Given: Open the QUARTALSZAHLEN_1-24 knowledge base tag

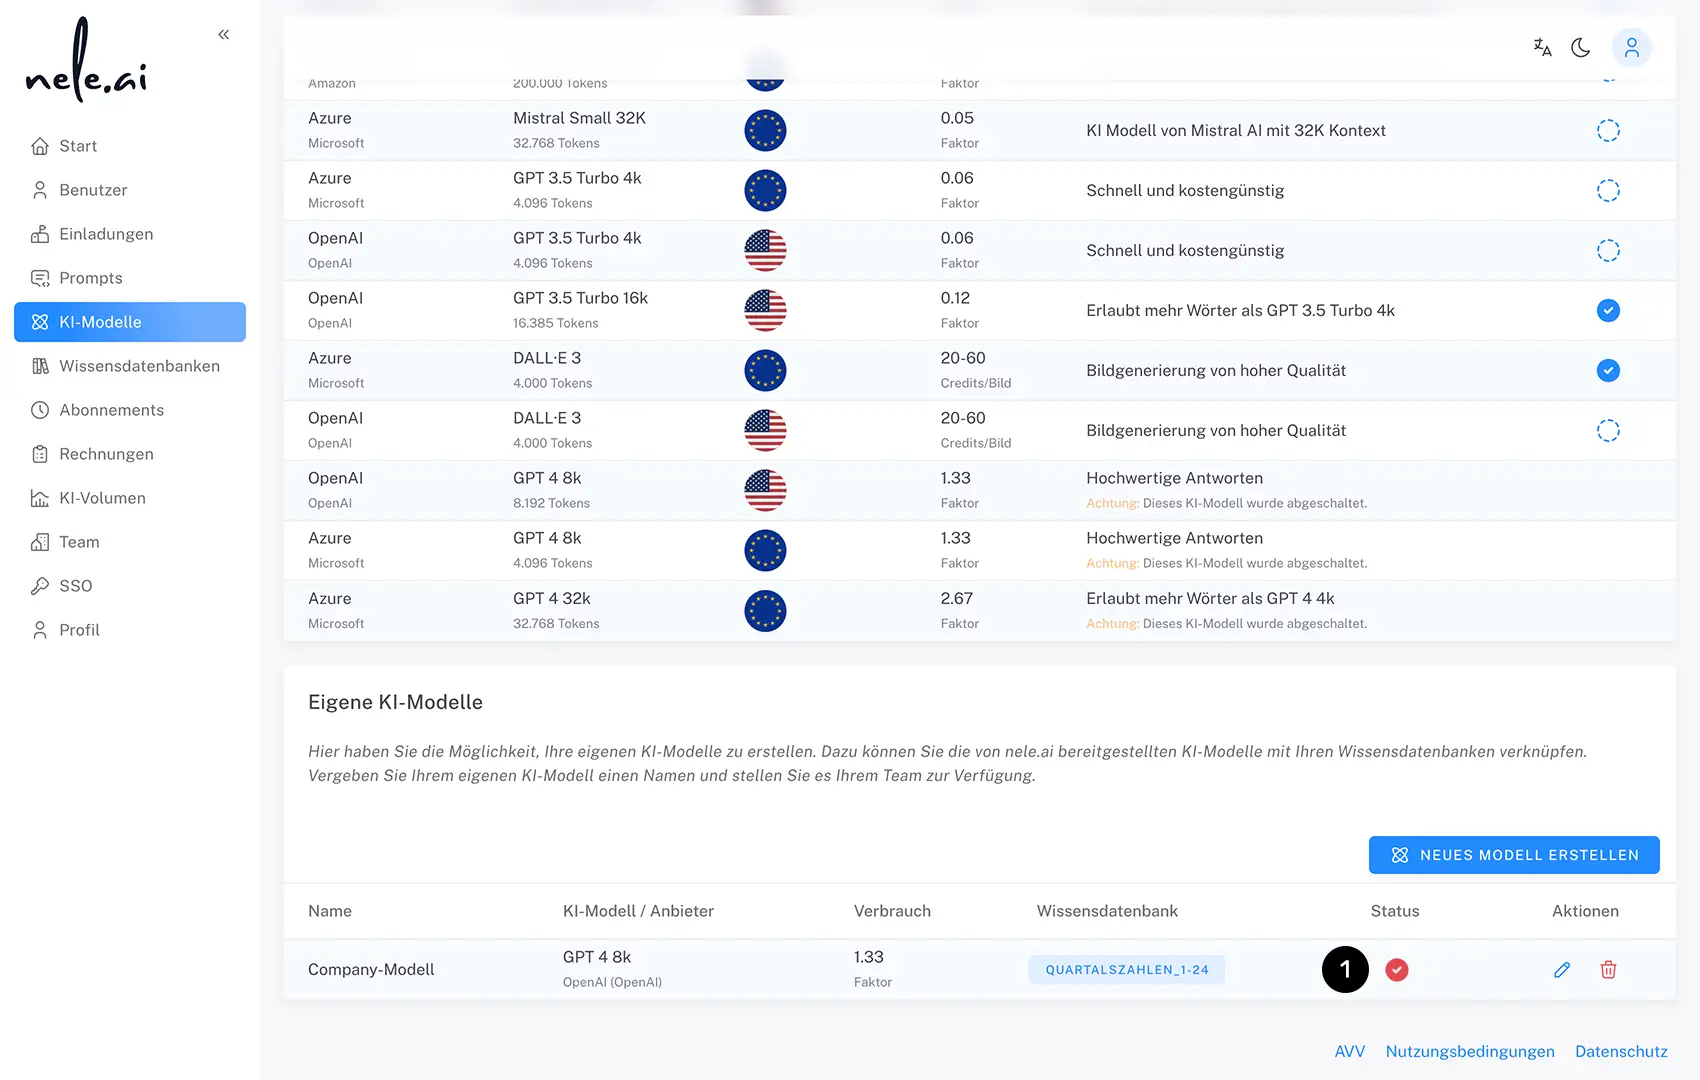Looking at the screenshot, I should 1127,969.
